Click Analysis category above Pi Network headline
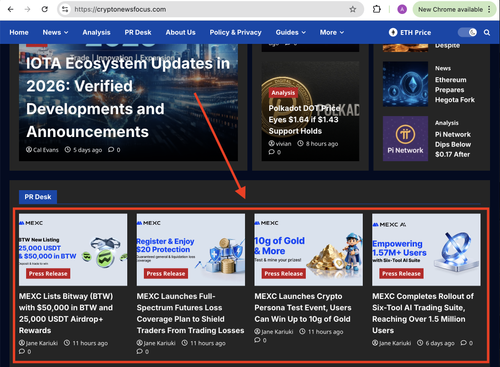500x367 pixels. click(x=447, y=123)
